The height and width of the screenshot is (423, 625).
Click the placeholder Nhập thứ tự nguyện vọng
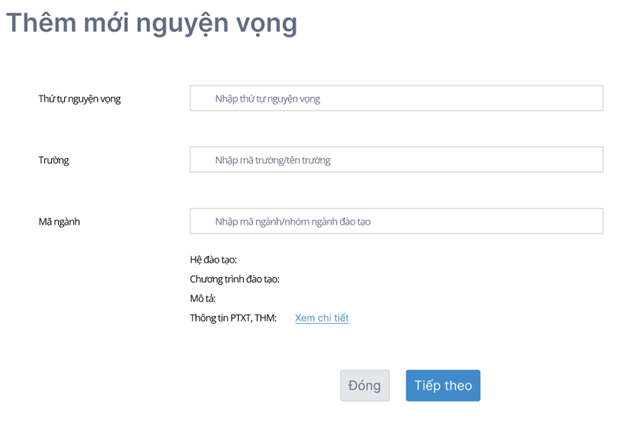point(267,99)
